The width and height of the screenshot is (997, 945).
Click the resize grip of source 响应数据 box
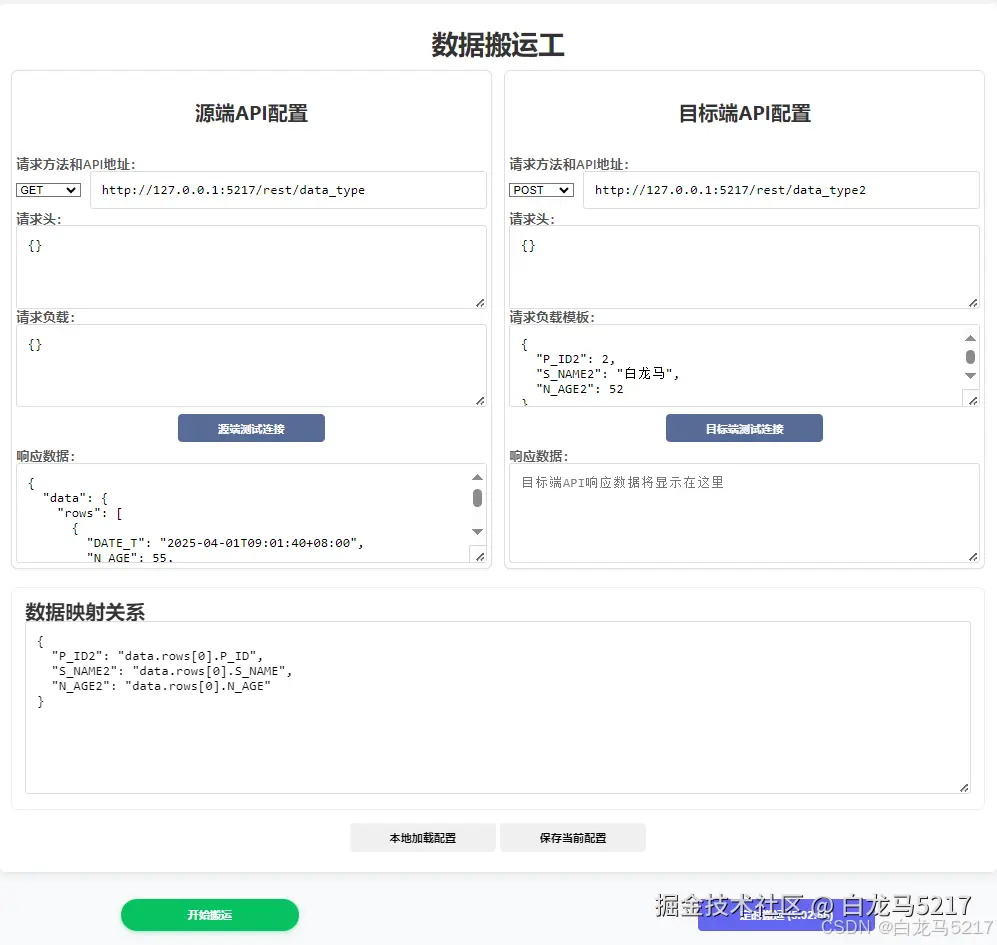(x=479, y=555)
